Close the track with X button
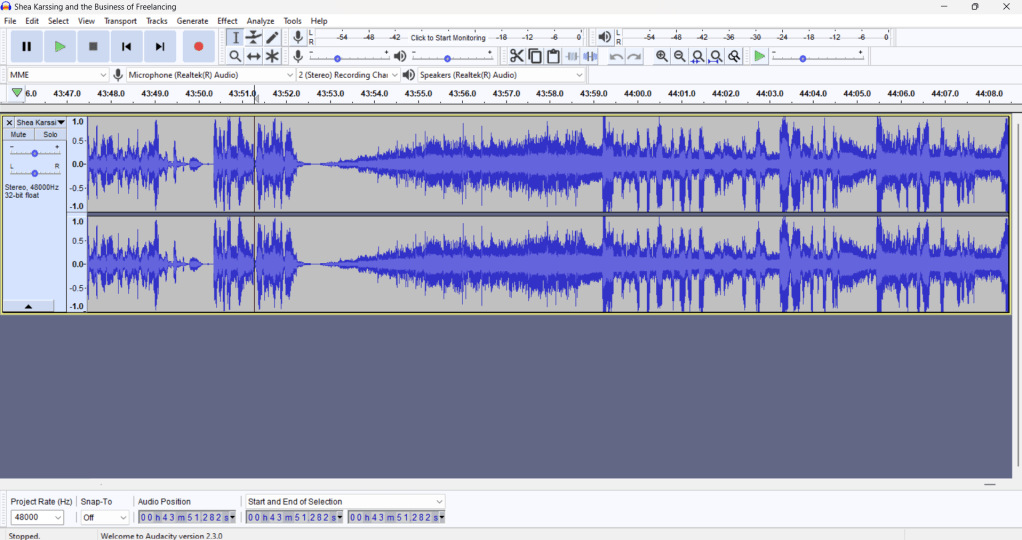 [9, 123]
